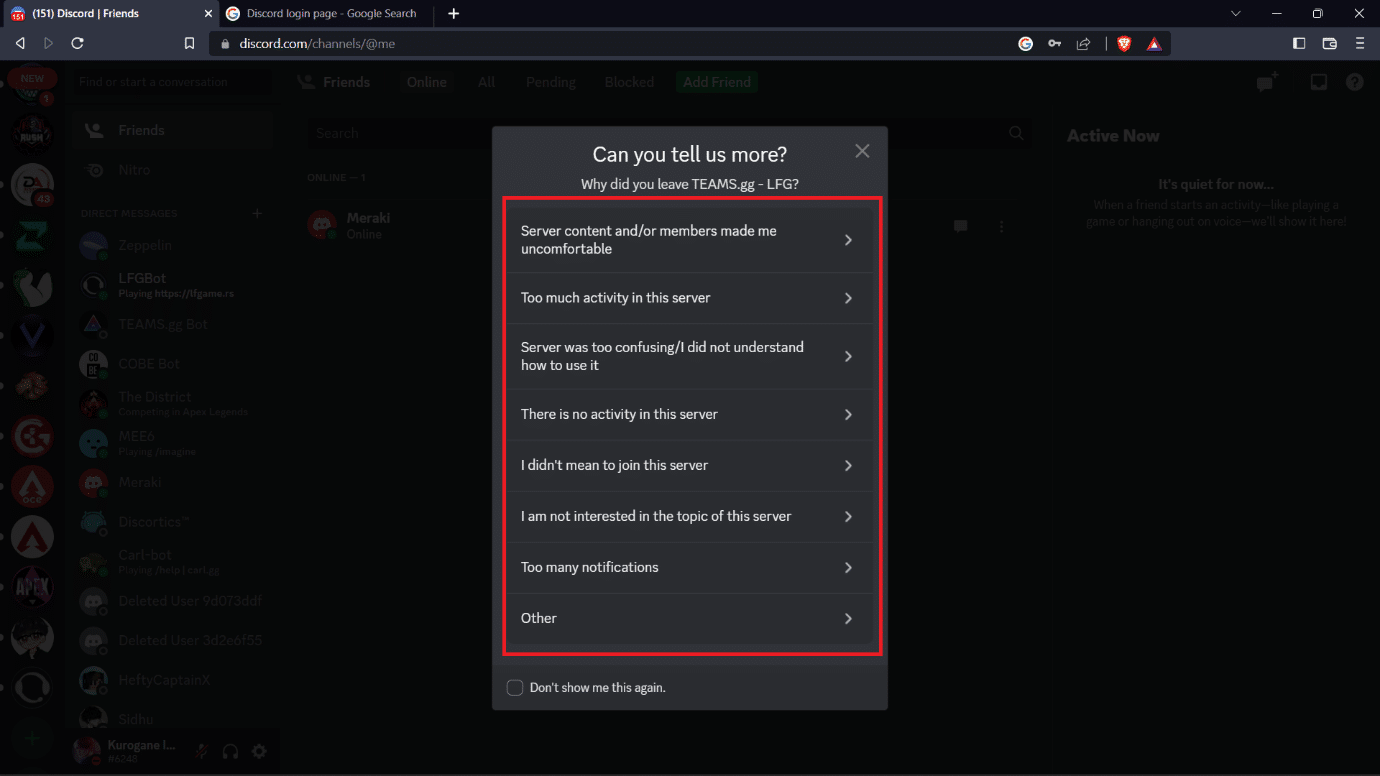The image size is (1380, 776).
Task: Open the saved passwords key icon
Action: (1054, 43)
